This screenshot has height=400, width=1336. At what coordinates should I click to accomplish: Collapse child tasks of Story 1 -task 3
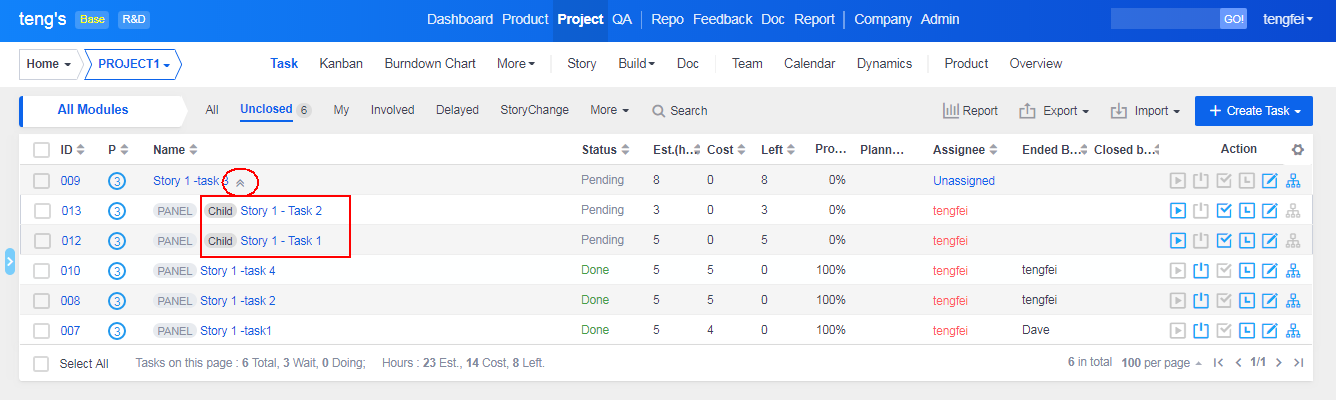click(240, 182)
